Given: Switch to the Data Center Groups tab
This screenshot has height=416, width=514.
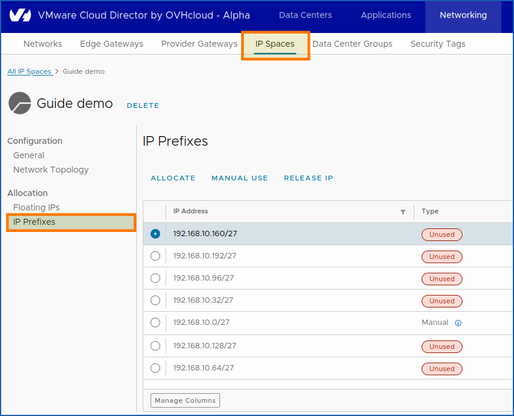Looking at the screenshot, I should 352,44.
